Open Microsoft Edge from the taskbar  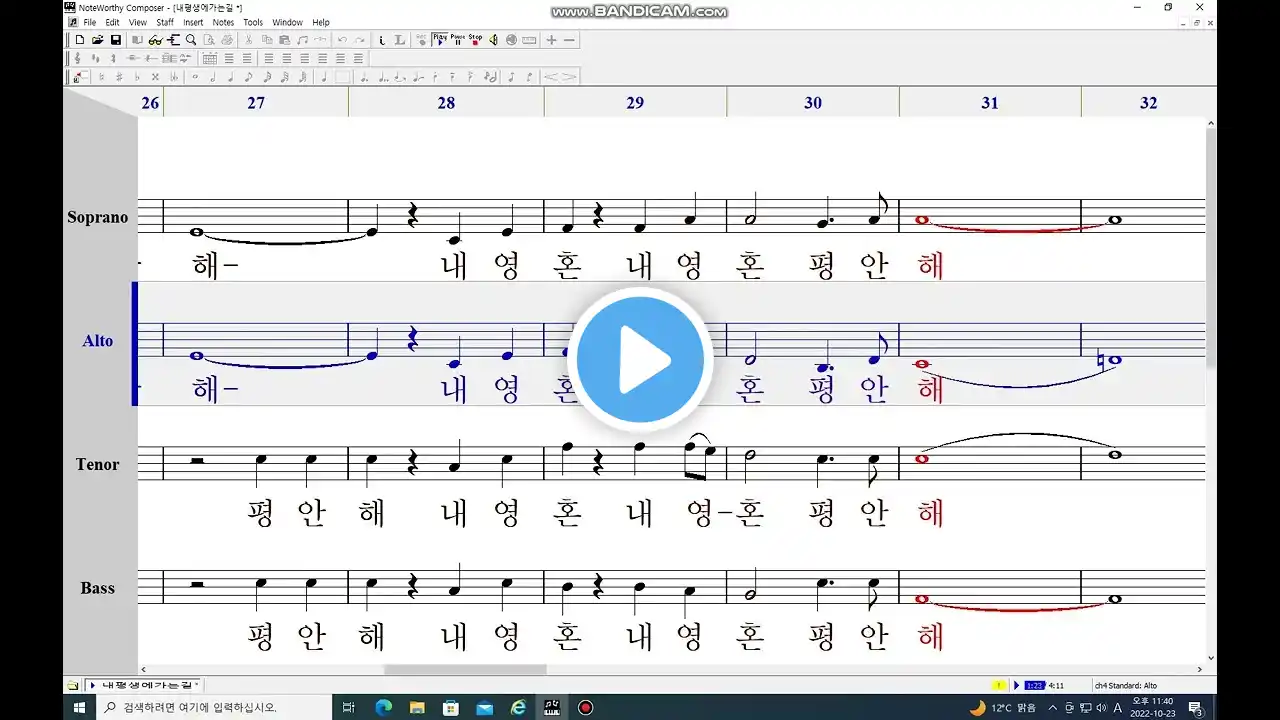(383, 707)
